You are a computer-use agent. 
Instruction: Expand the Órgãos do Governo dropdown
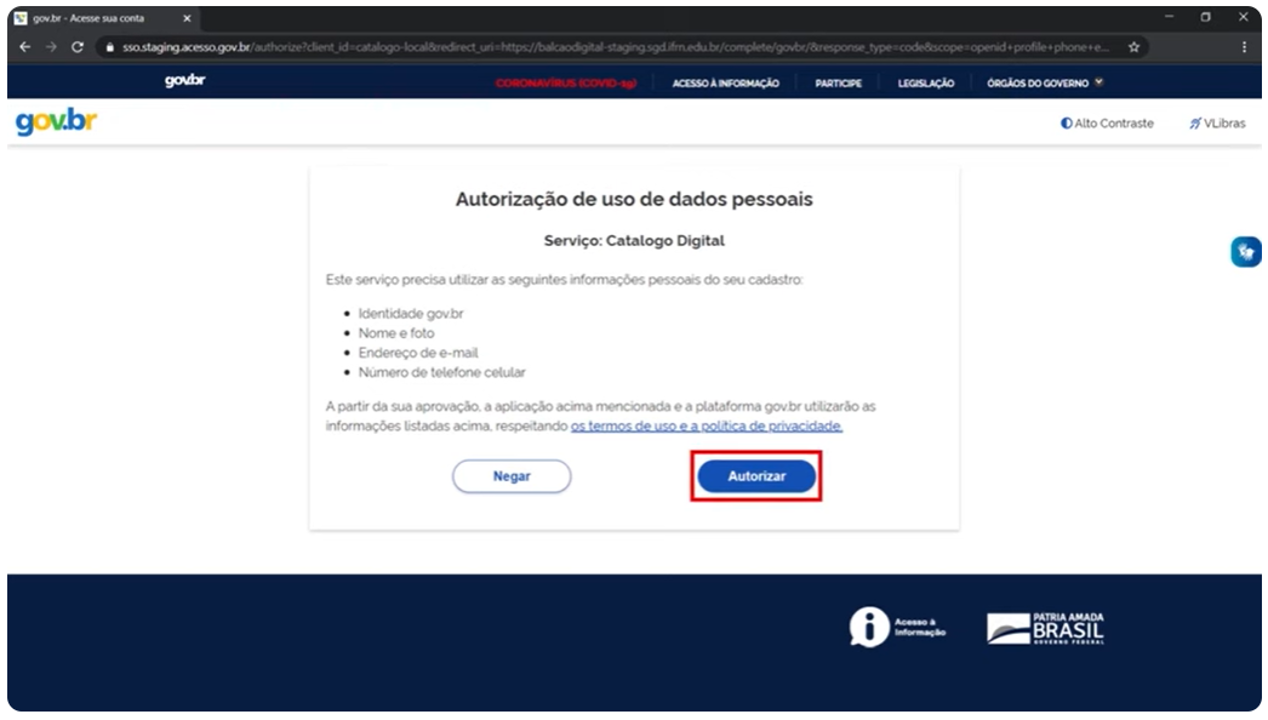tap(1044, 83)
